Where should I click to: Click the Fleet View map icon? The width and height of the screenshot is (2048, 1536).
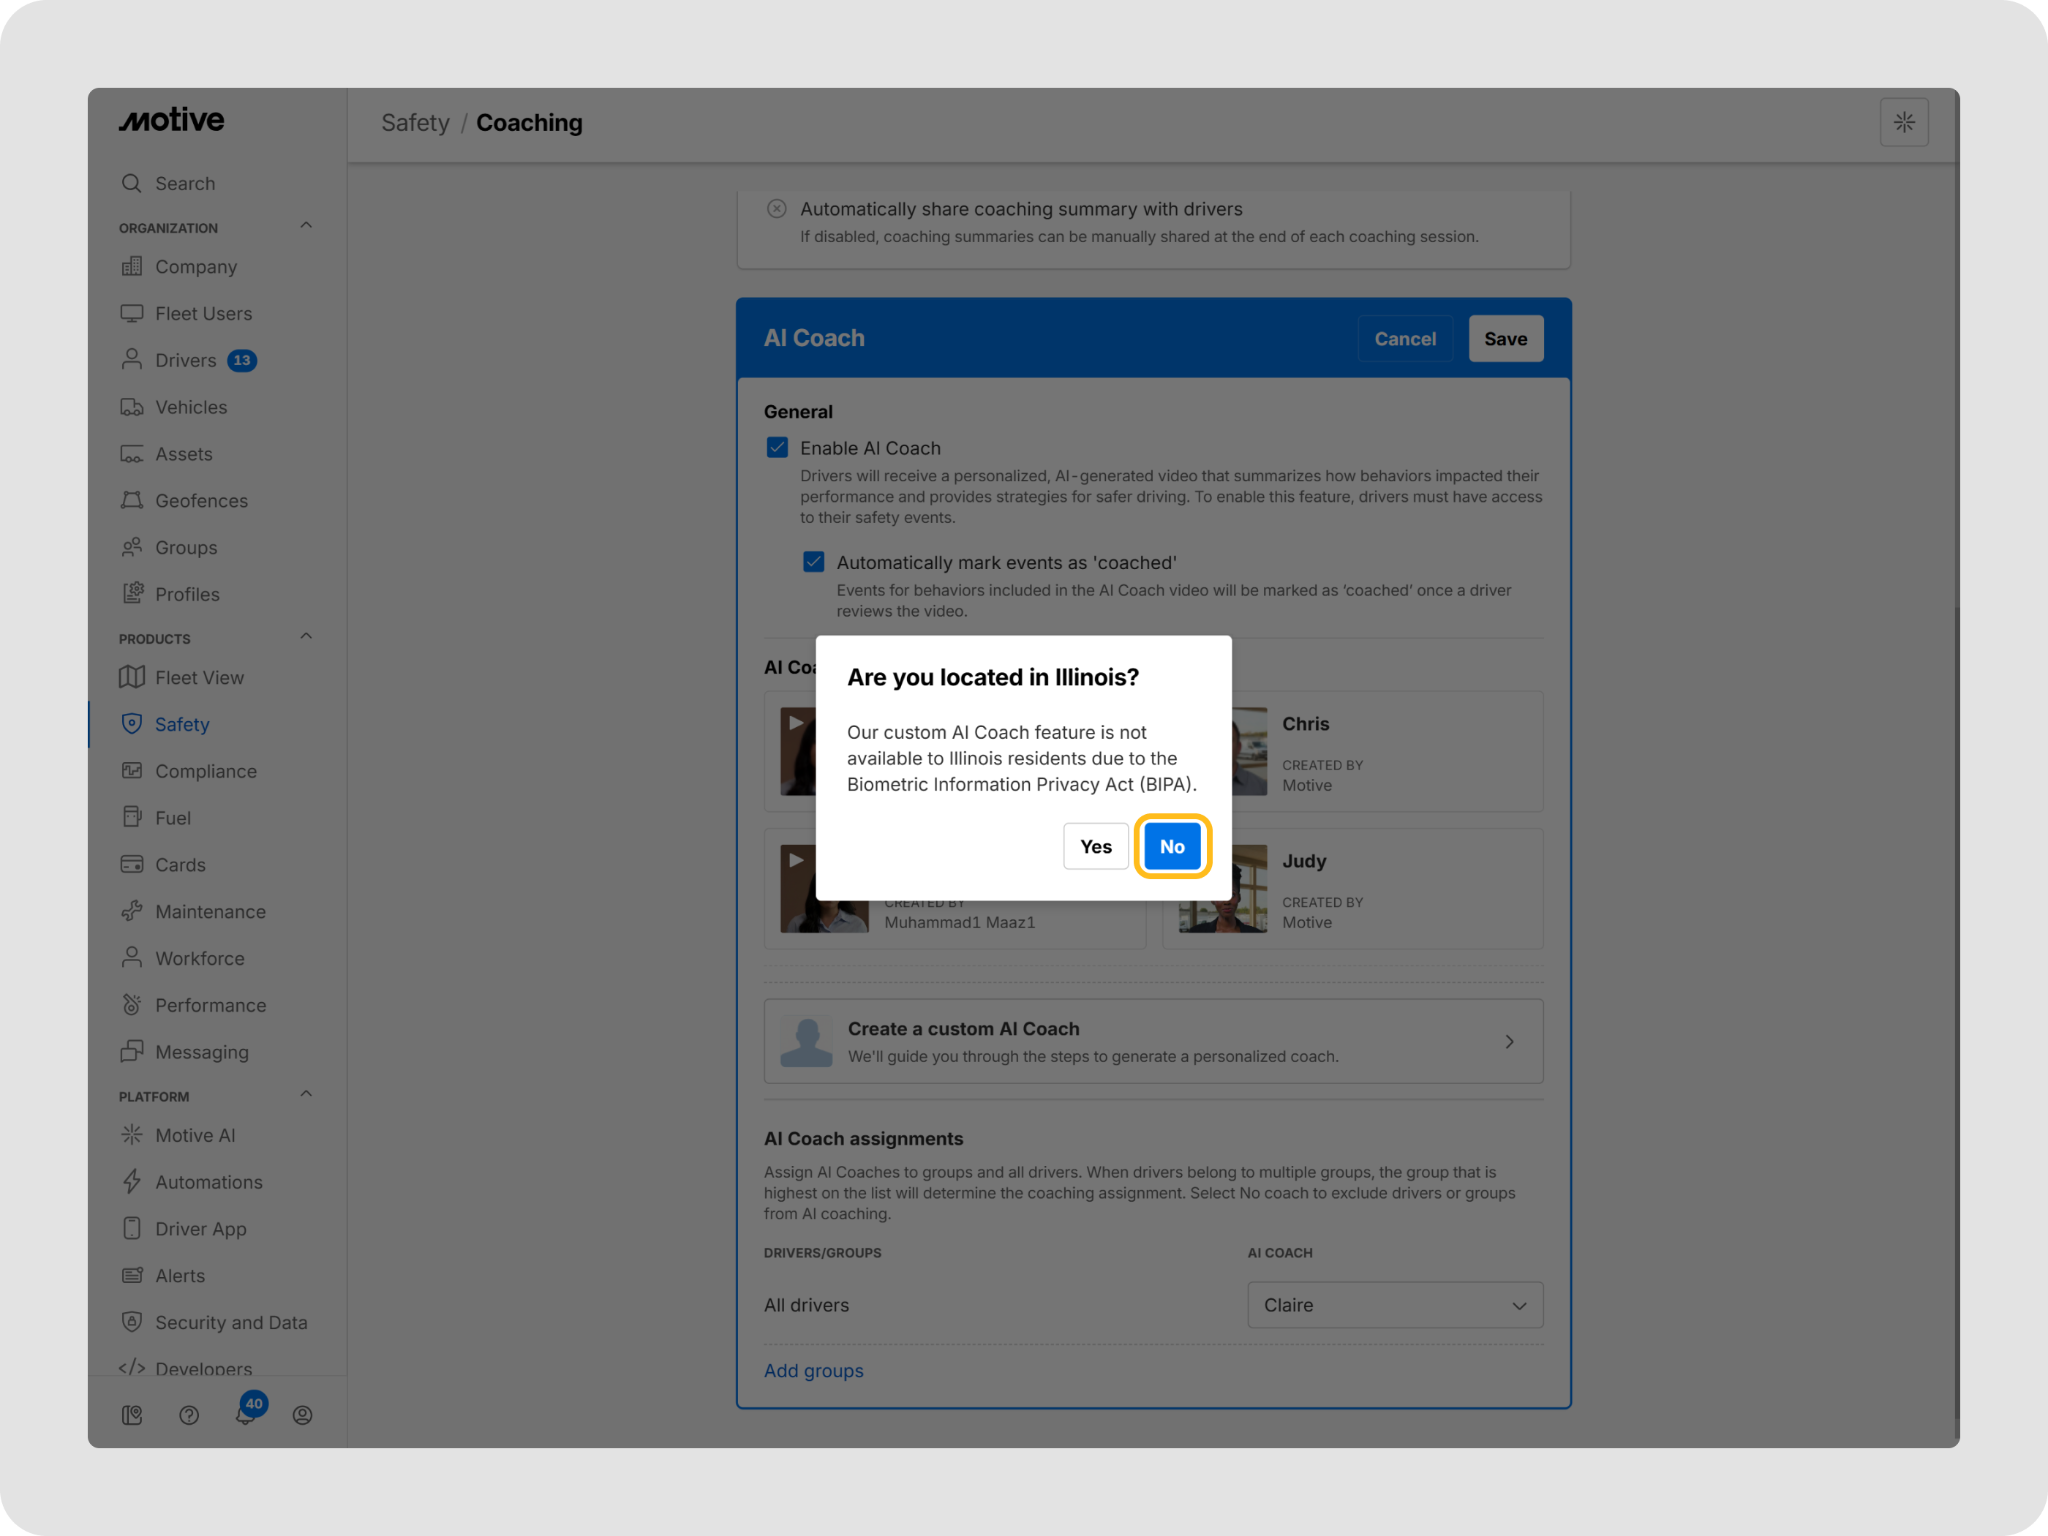pos(131,677)
